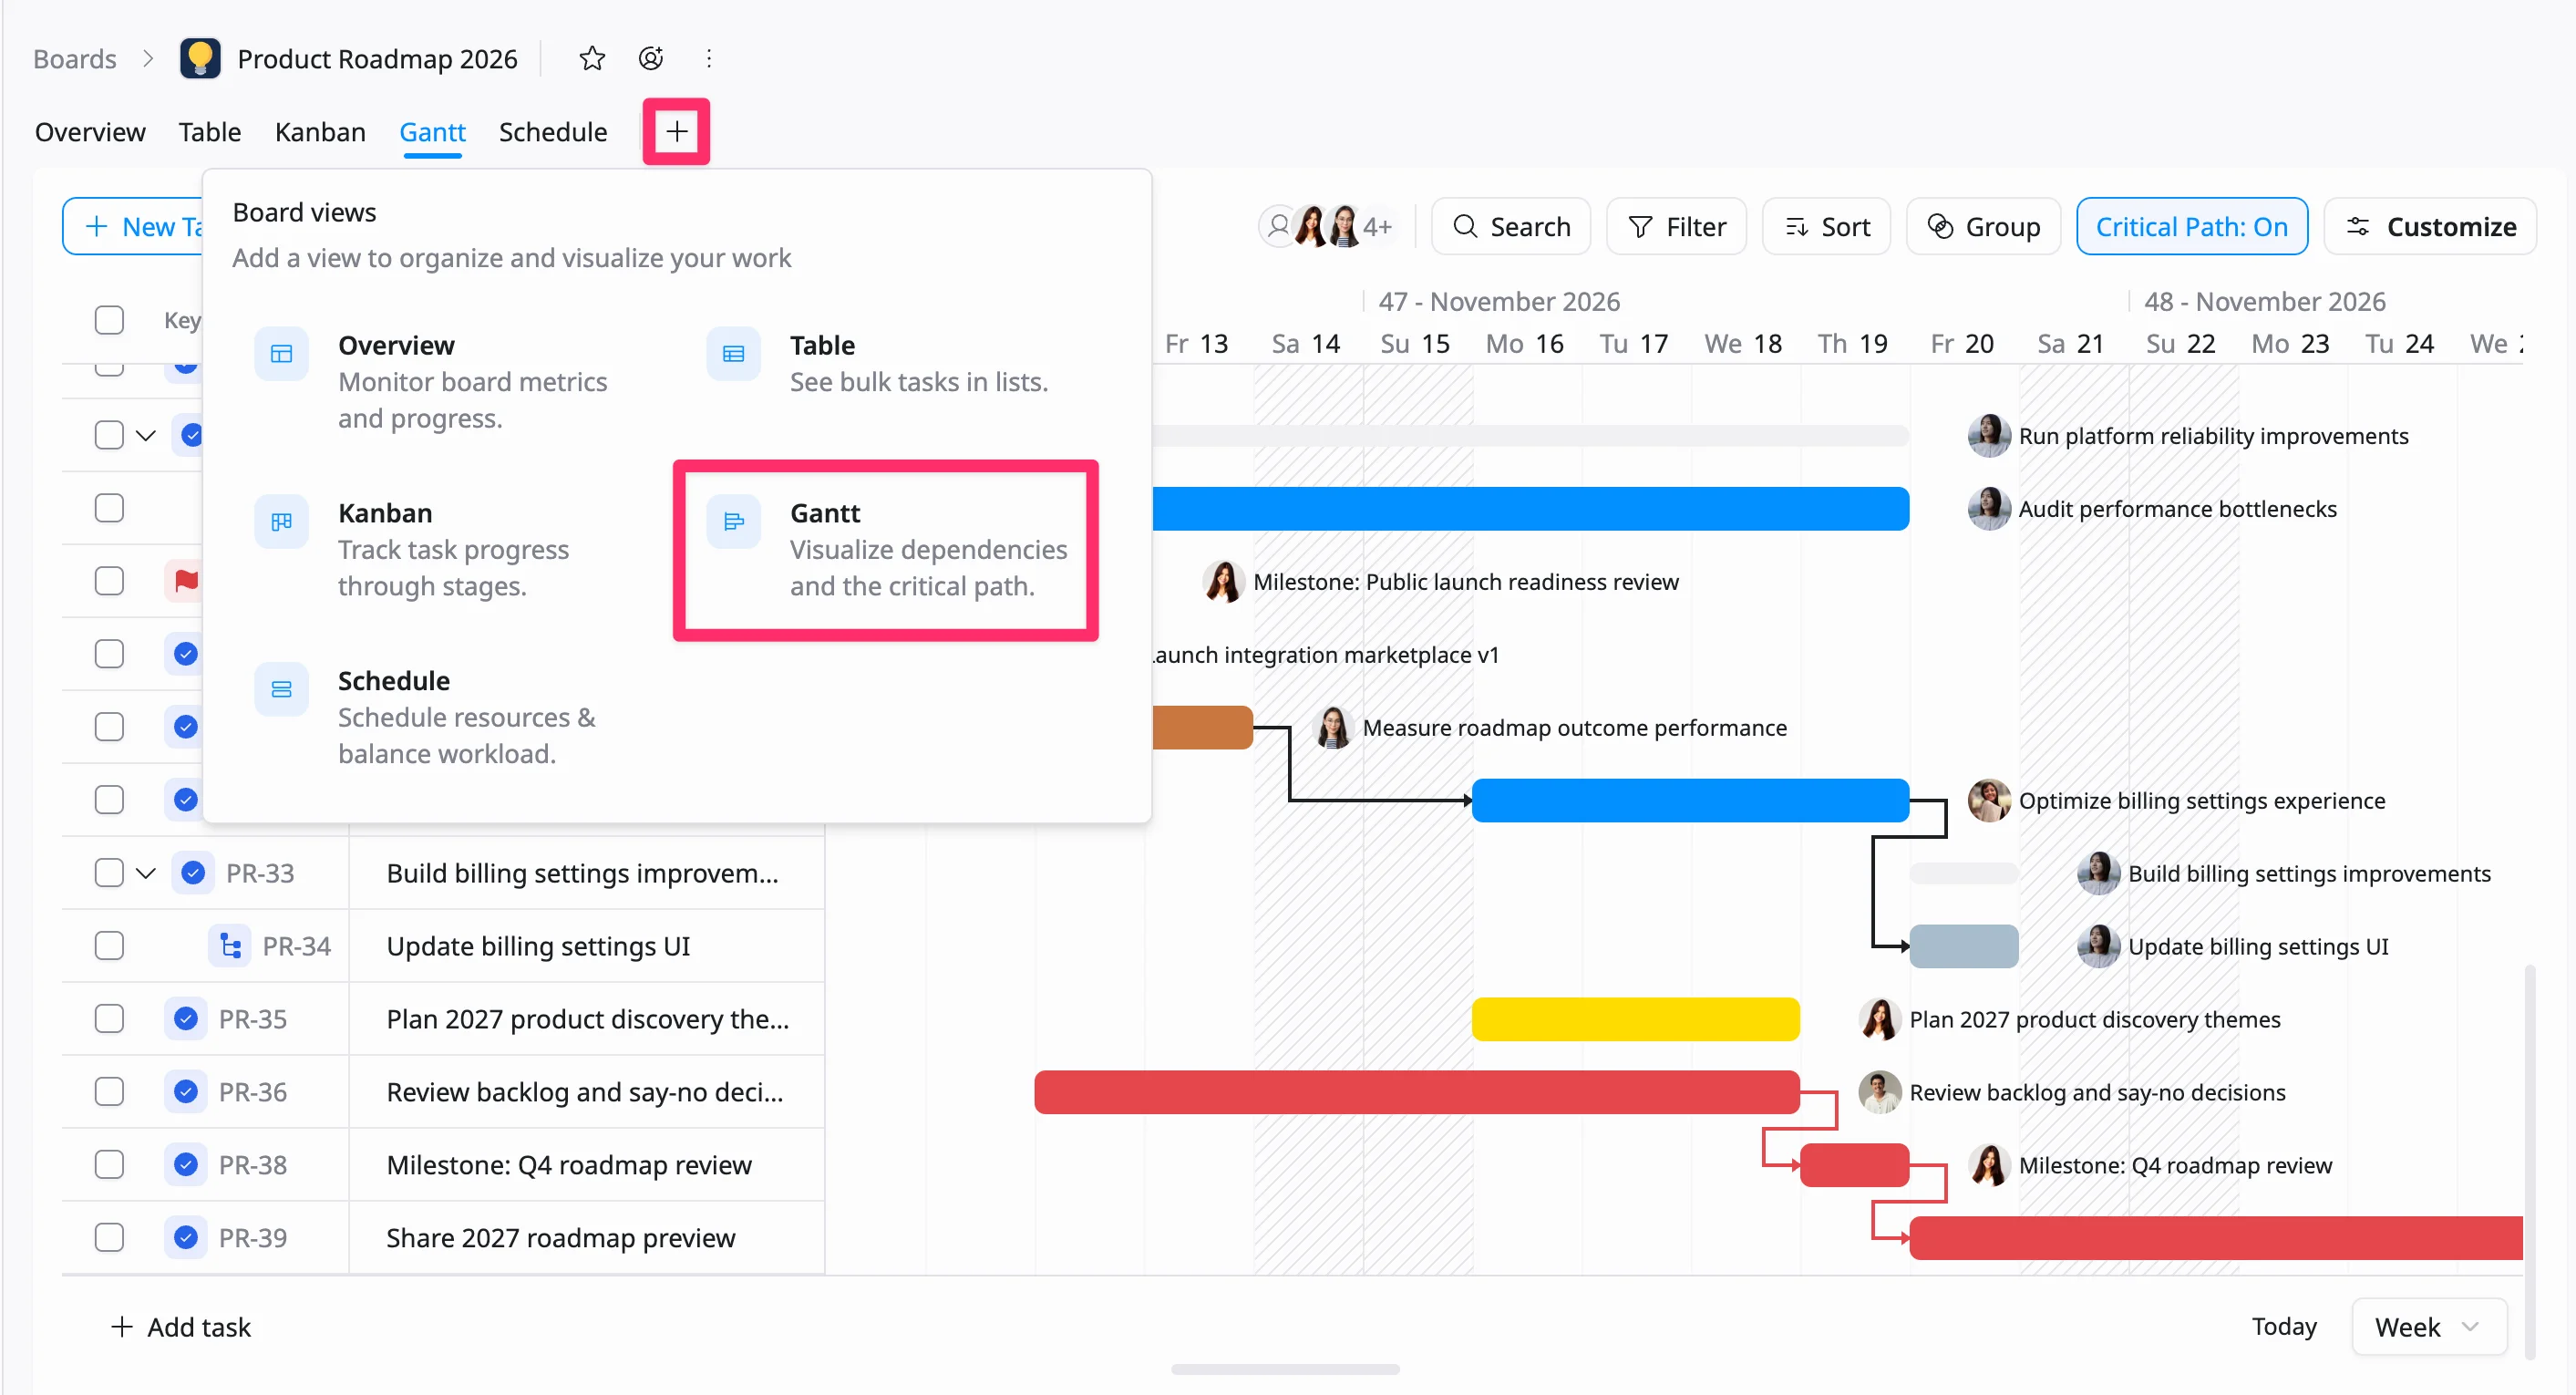Click avatar beside Optimize billing settings experience

click(1989, 801)
